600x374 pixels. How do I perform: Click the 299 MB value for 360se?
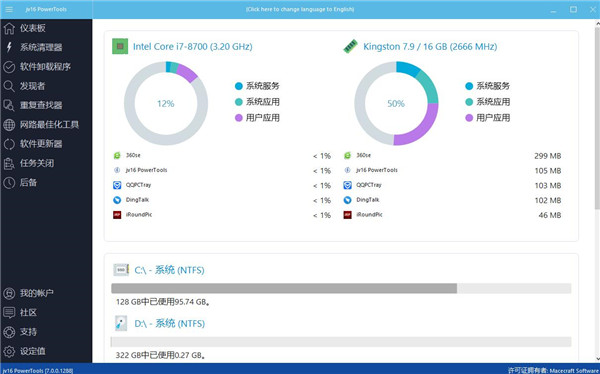tap(548, 156)
